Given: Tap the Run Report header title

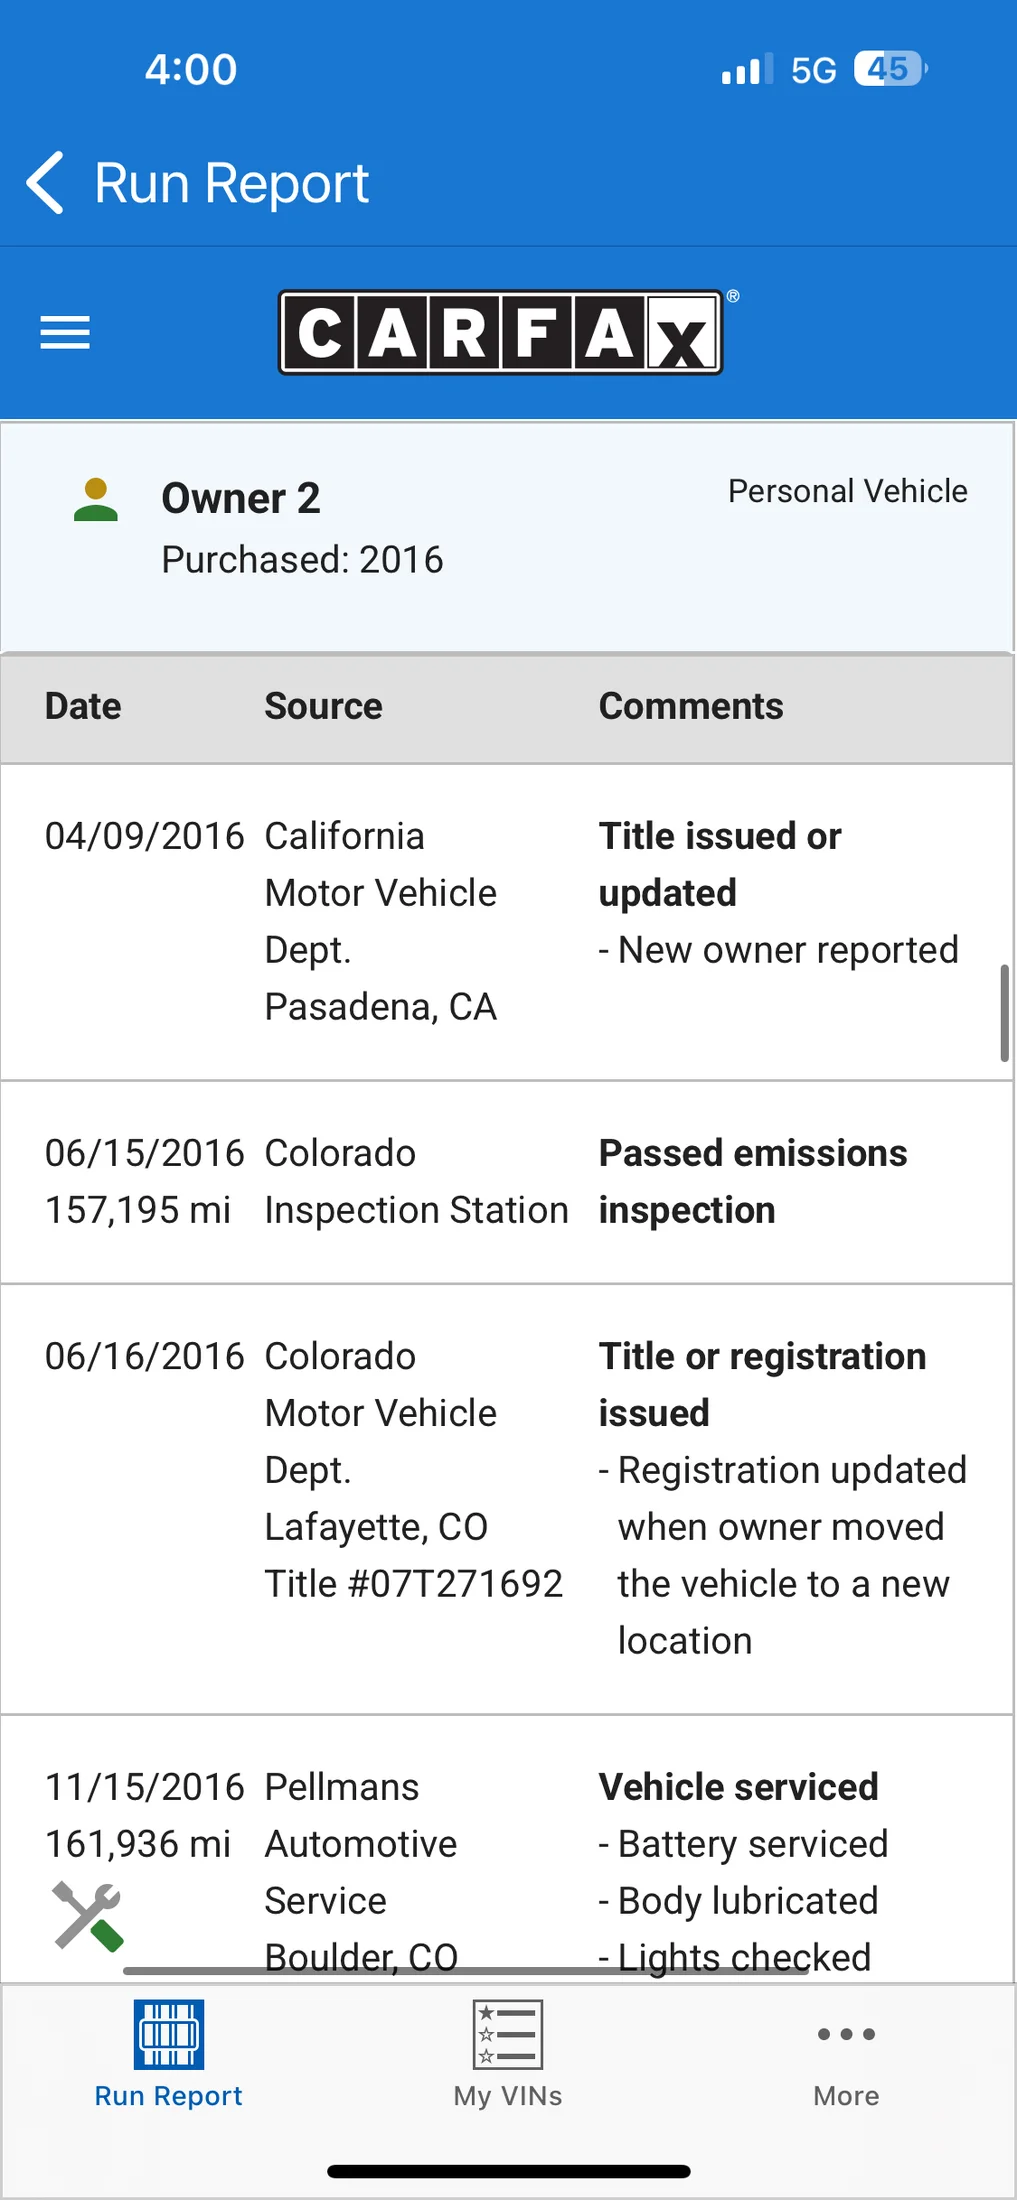Looking at the screenshot, I should 231,184.
